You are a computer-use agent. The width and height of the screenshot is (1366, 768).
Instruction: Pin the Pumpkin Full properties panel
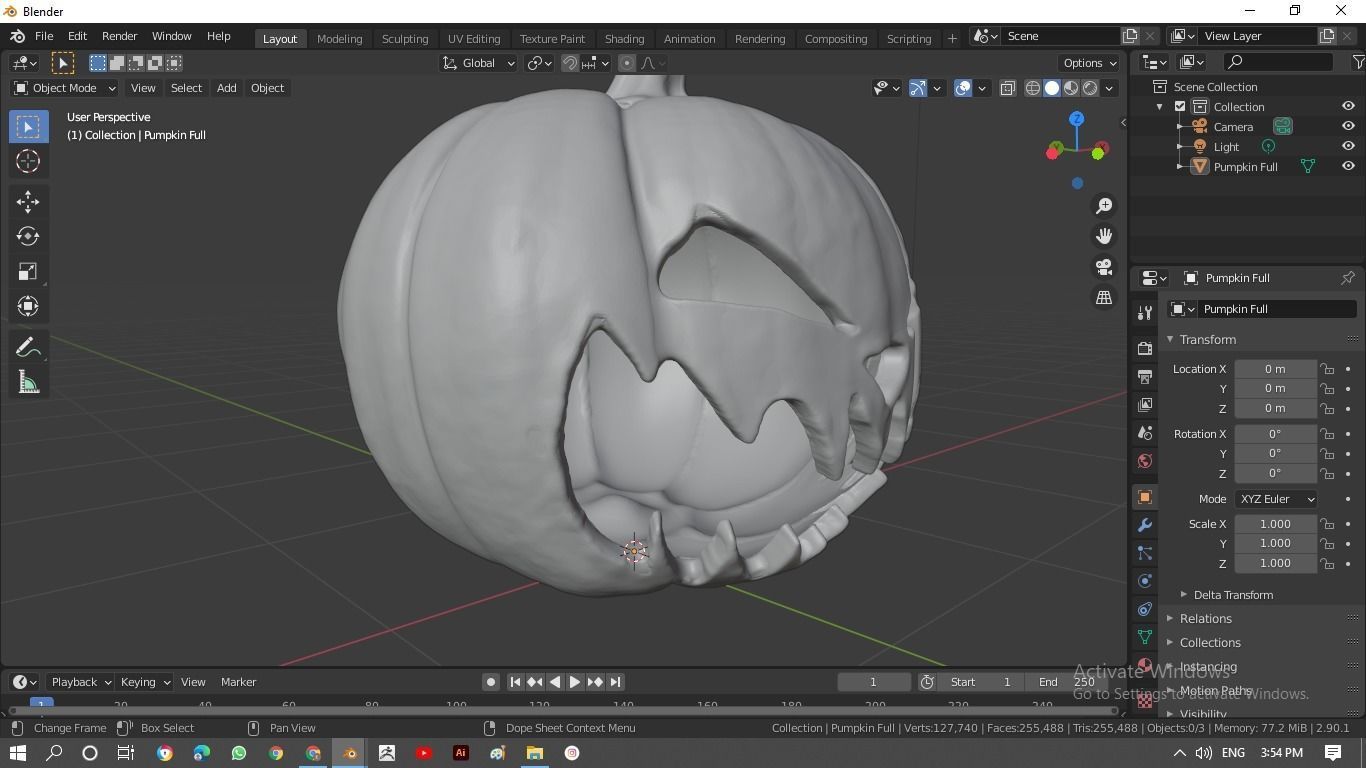pyautogui.click(x=1347, y=278)
